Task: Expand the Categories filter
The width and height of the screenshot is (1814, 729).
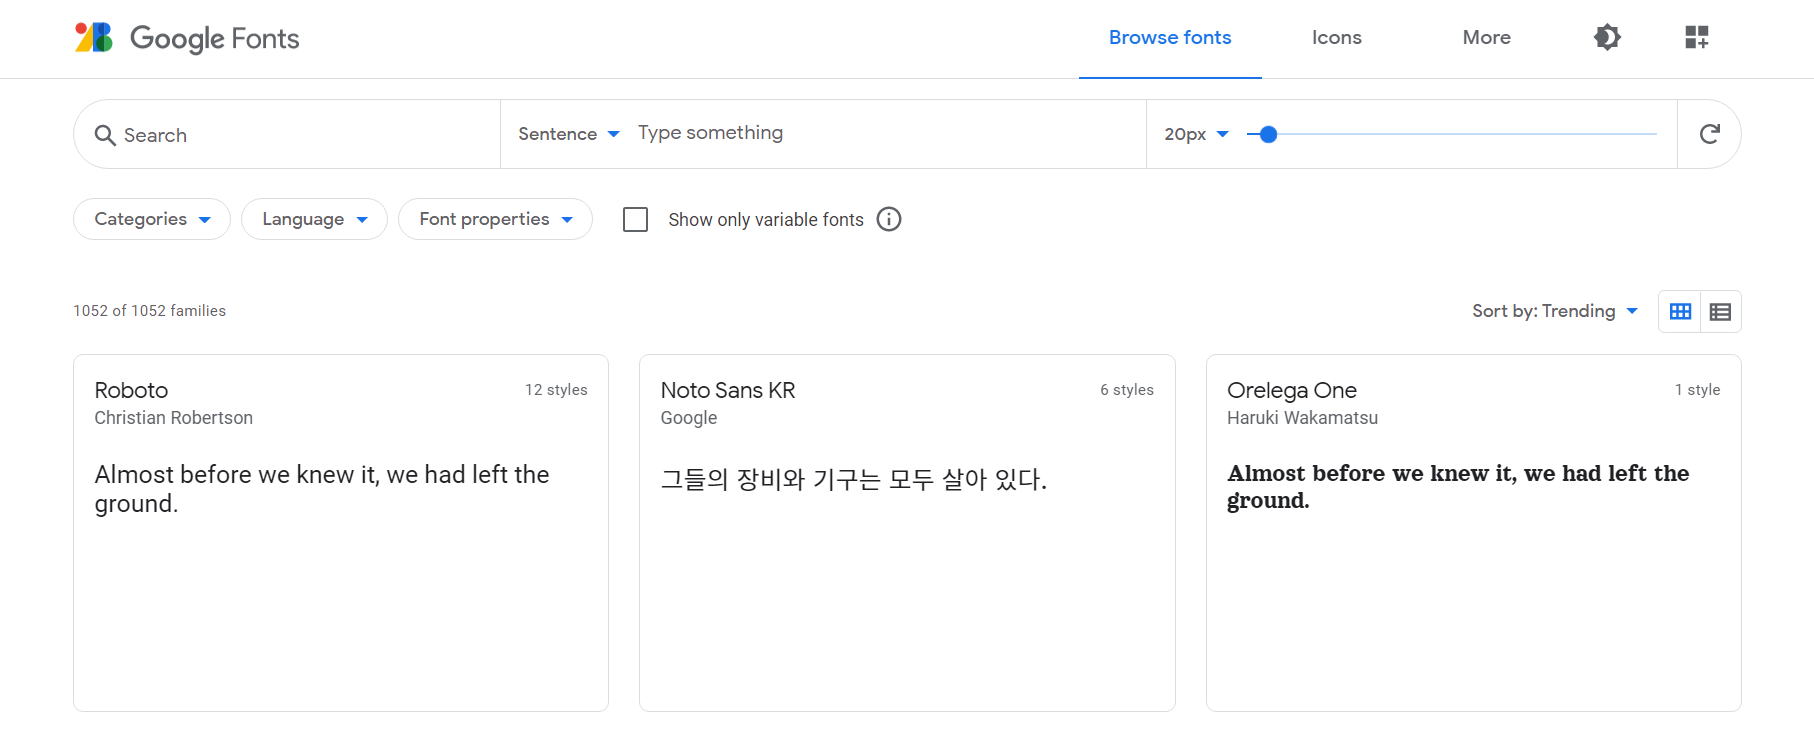Action: point(152,219)
